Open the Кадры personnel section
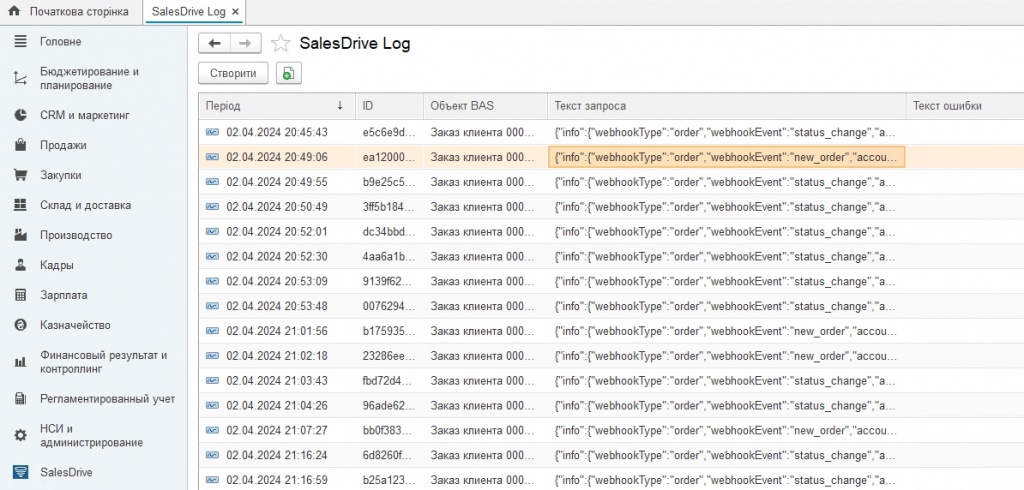The width and height of the screenshot is (1024, 490). [x=56, y=265]
